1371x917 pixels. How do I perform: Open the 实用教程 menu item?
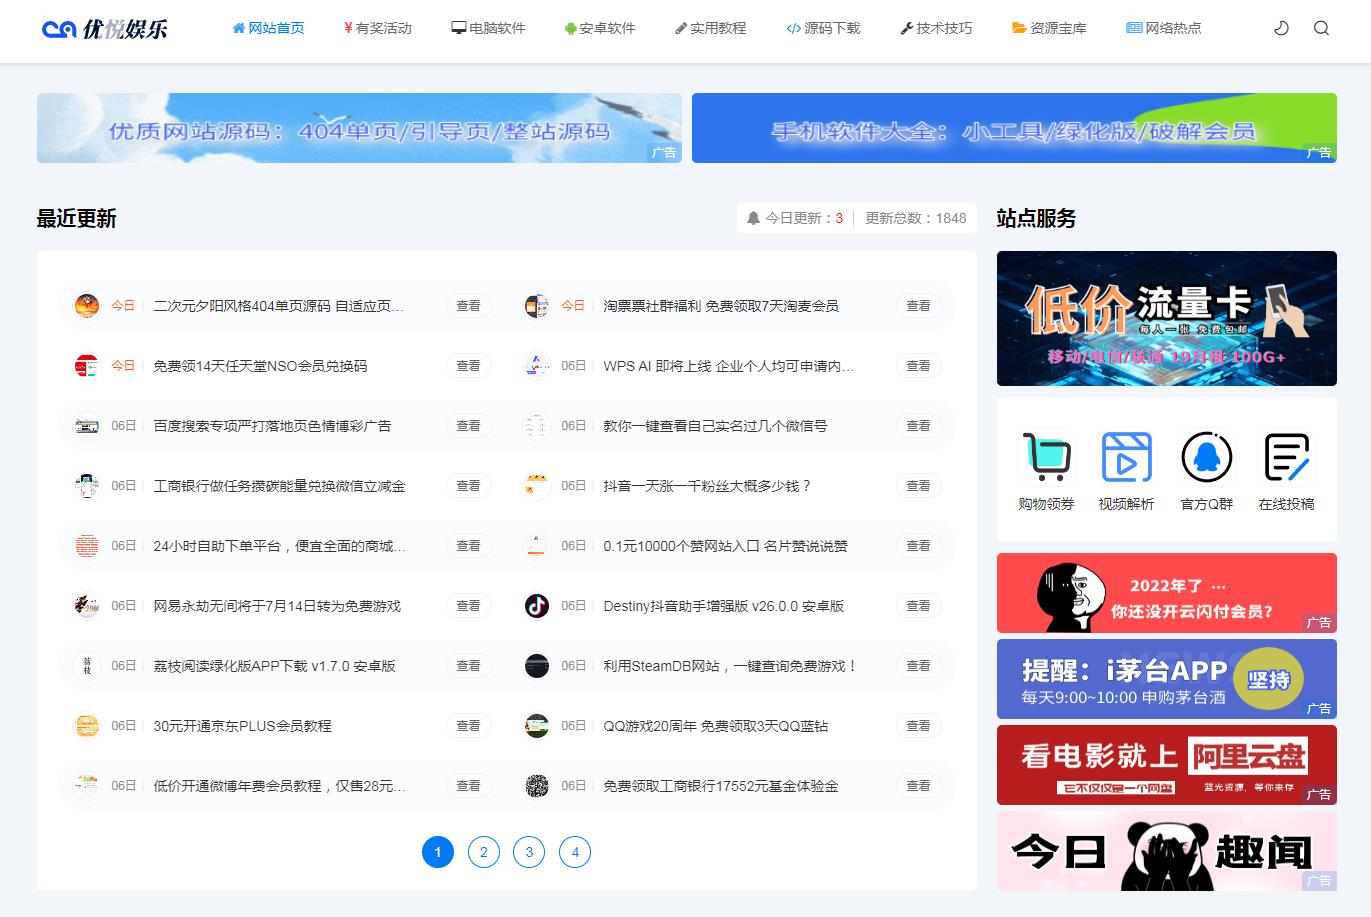click(x=711, y=28)
